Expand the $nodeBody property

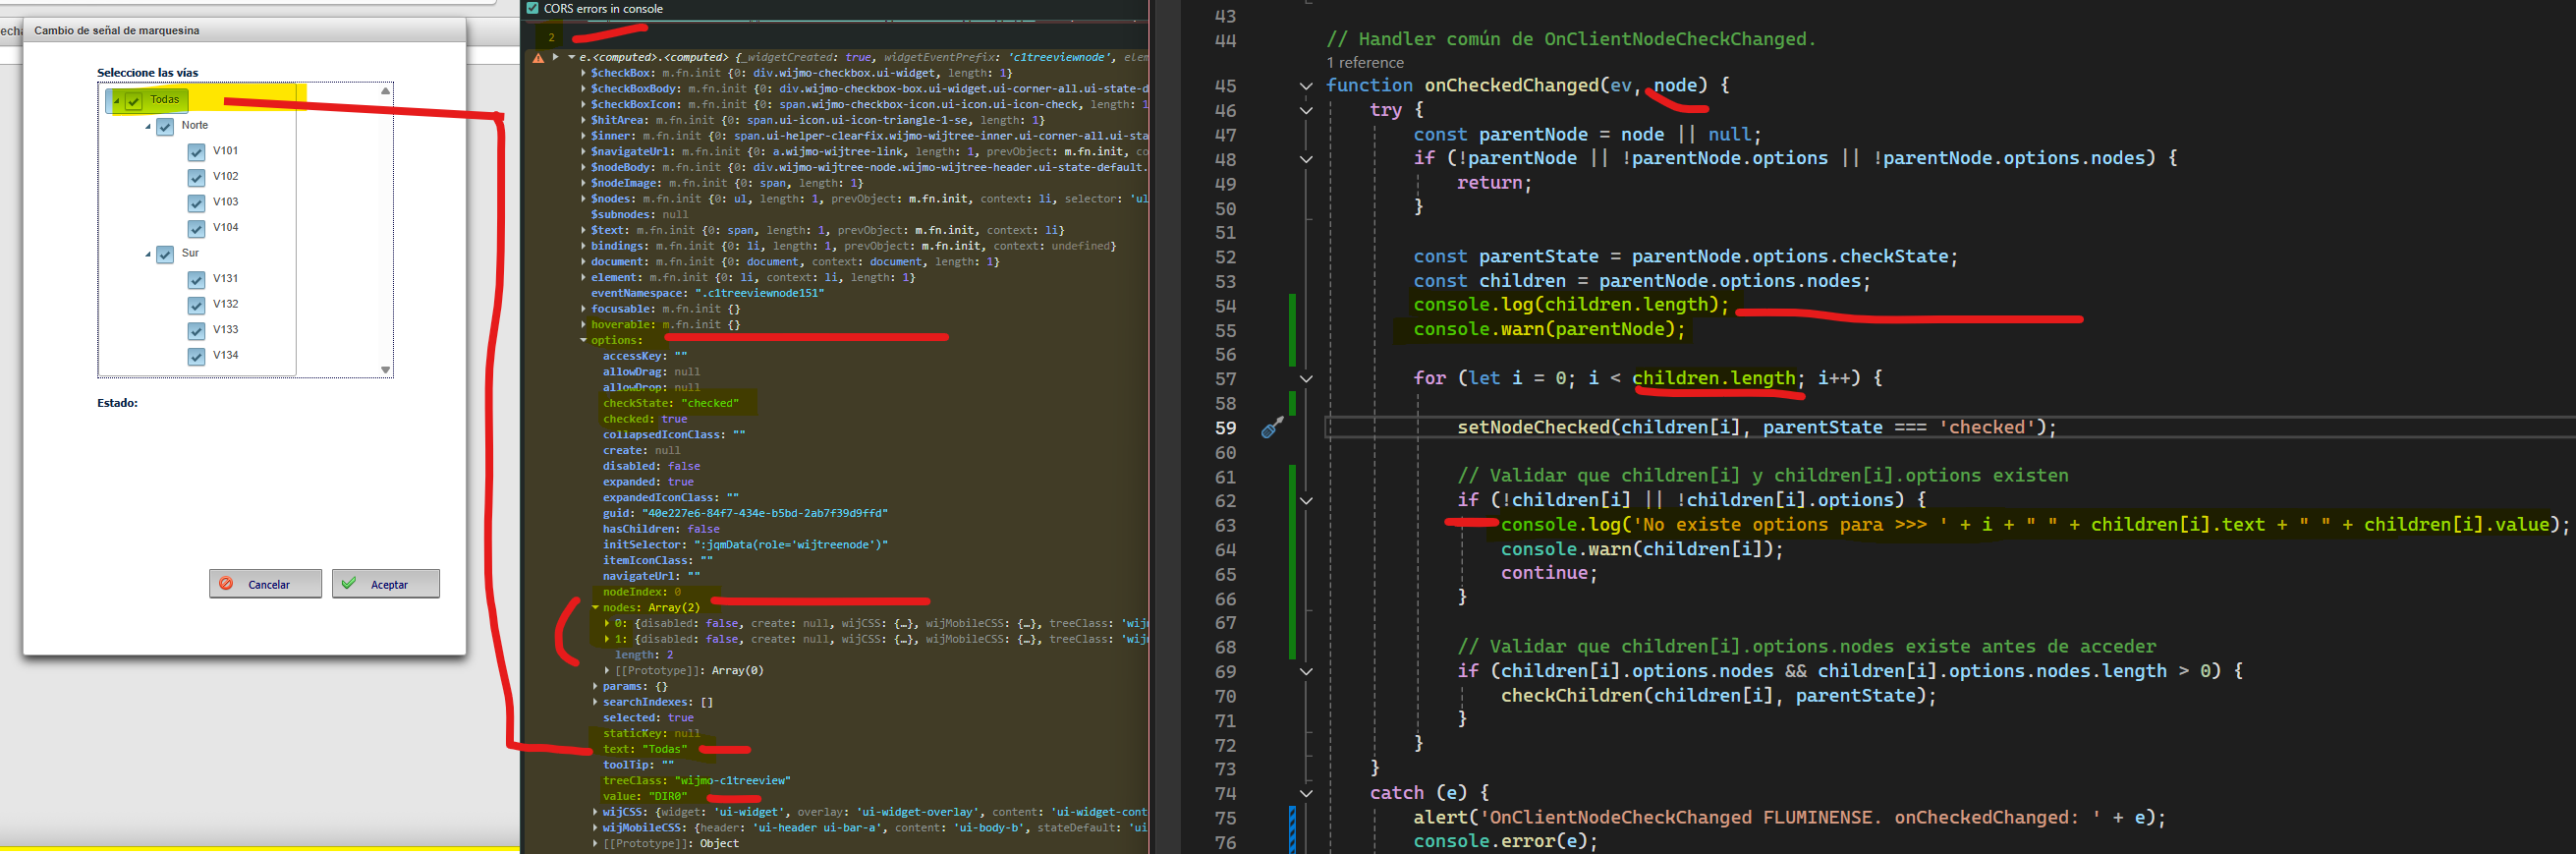[584, 168]
